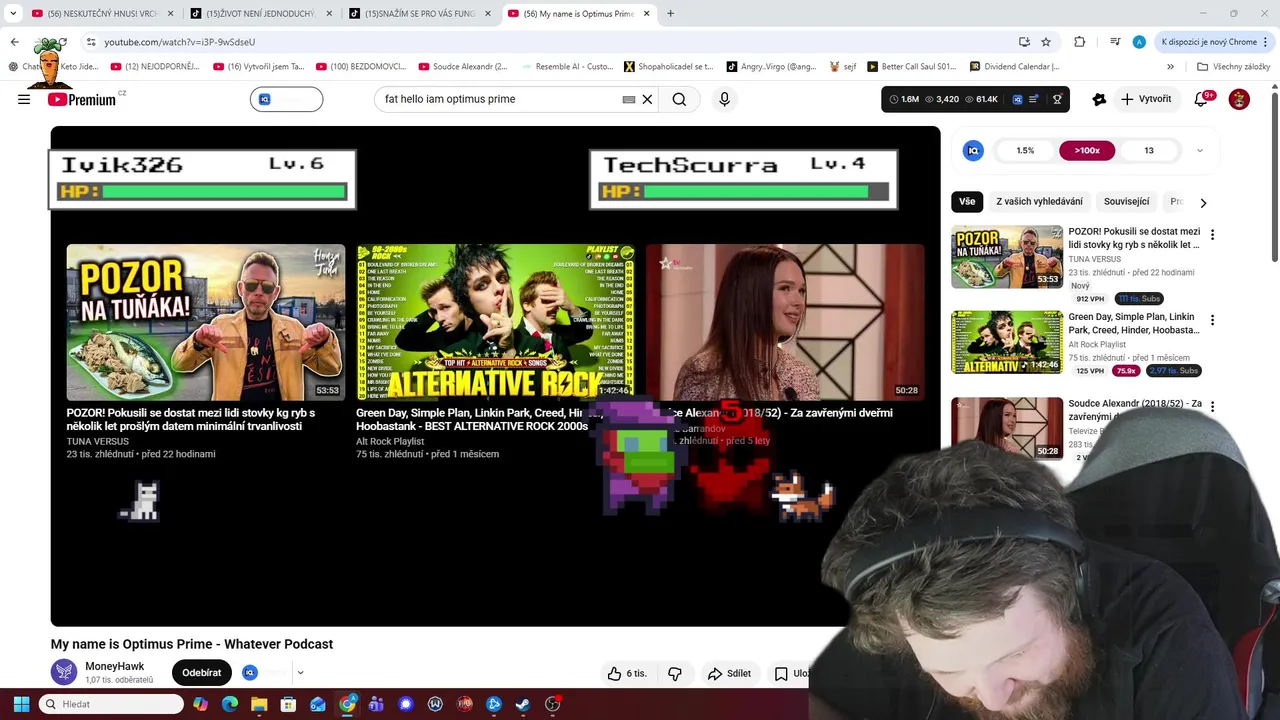Image resolution: width=1280 pixels, height=720 pixels.
Task: Open Microsoft Edge from the taskbar
Action: [230, 704]
